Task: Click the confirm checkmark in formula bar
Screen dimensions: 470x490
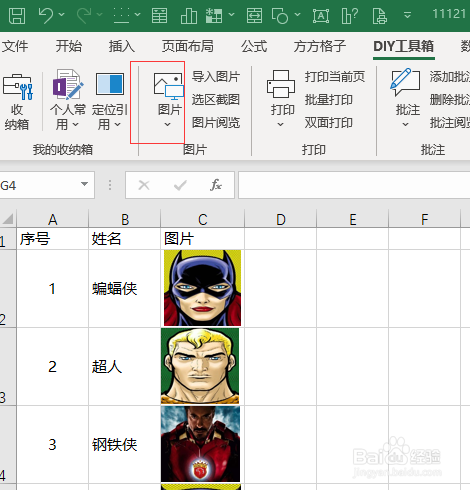Action: click(180, 185)
